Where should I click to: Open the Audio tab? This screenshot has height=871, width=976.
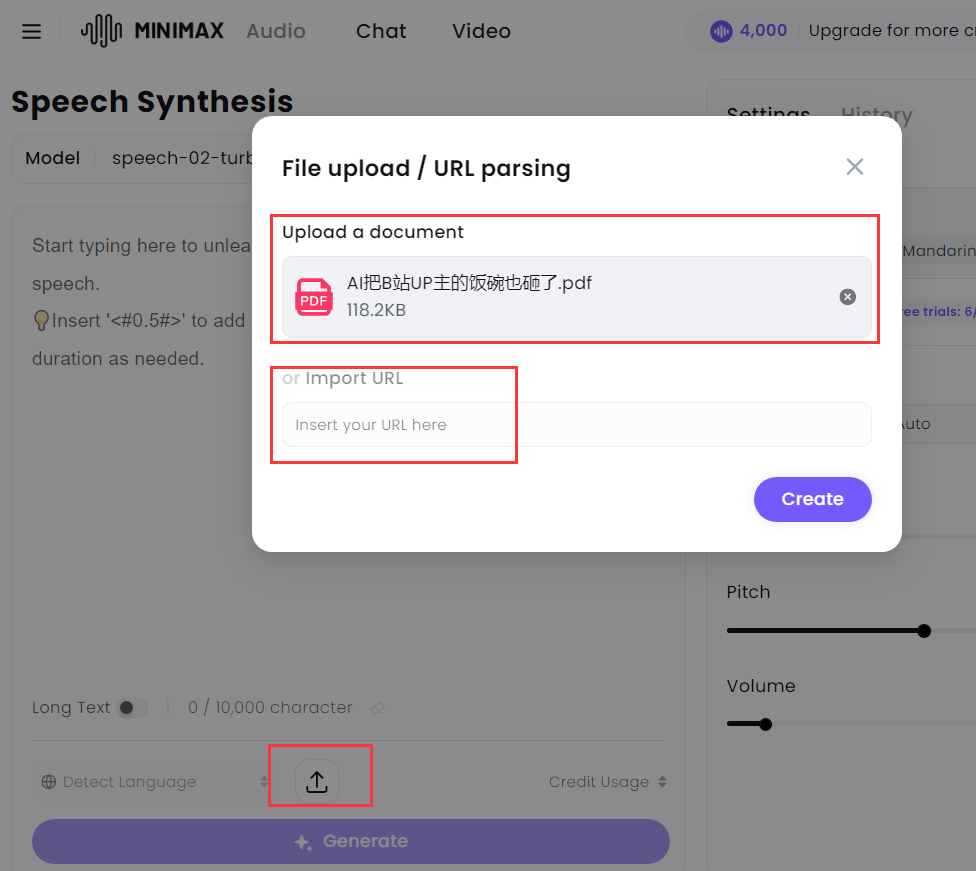pos(276,31)
